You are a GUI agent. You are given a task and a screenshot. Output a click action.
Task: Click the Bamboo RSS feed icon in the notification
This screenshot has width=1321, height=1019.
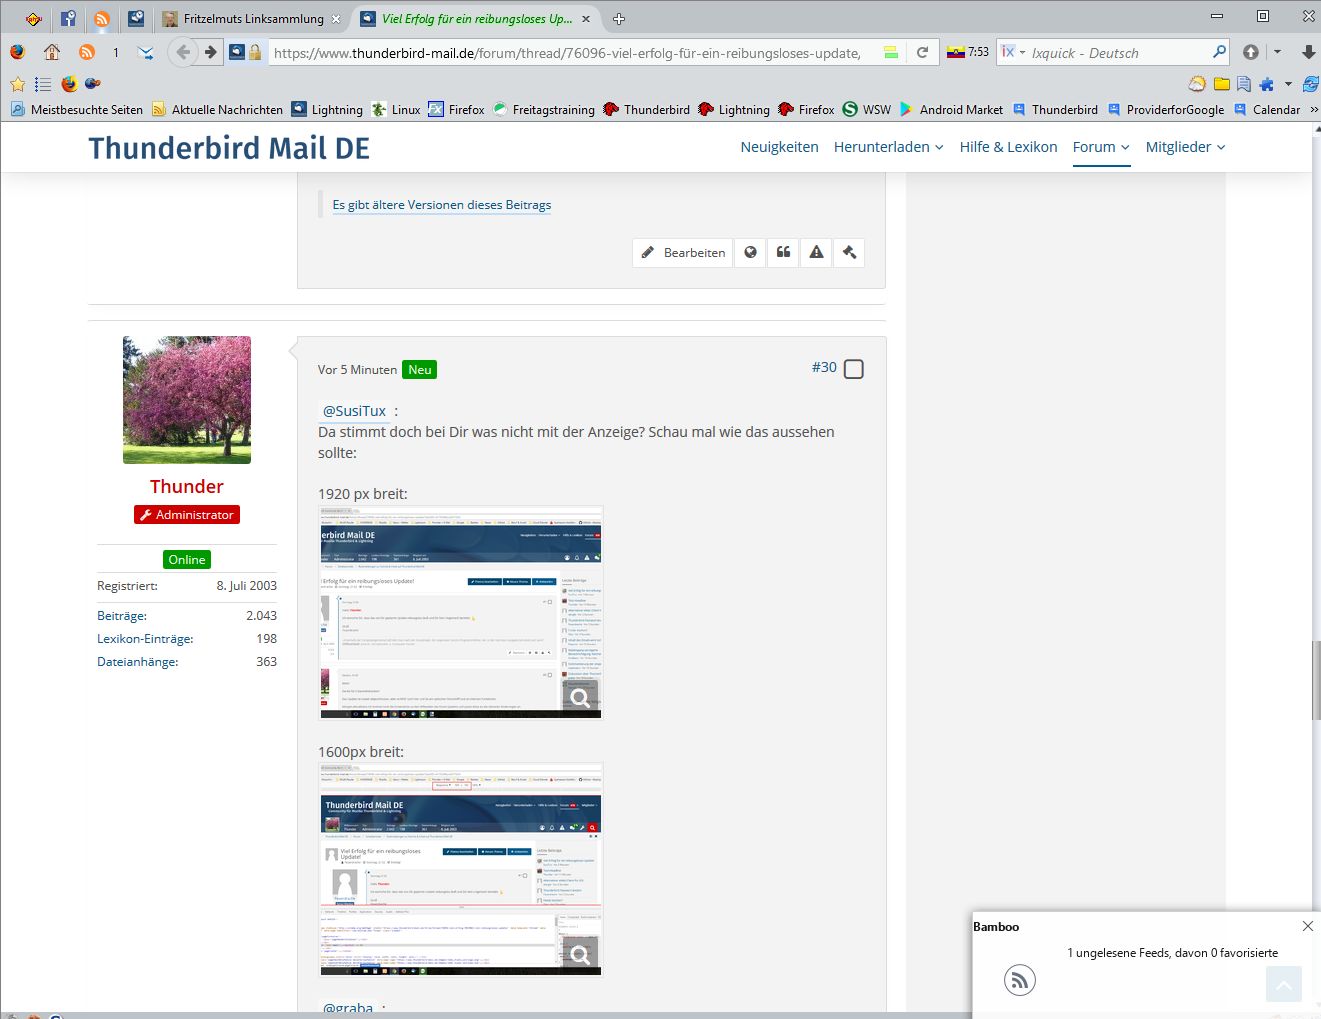(x=1020, y=980)
